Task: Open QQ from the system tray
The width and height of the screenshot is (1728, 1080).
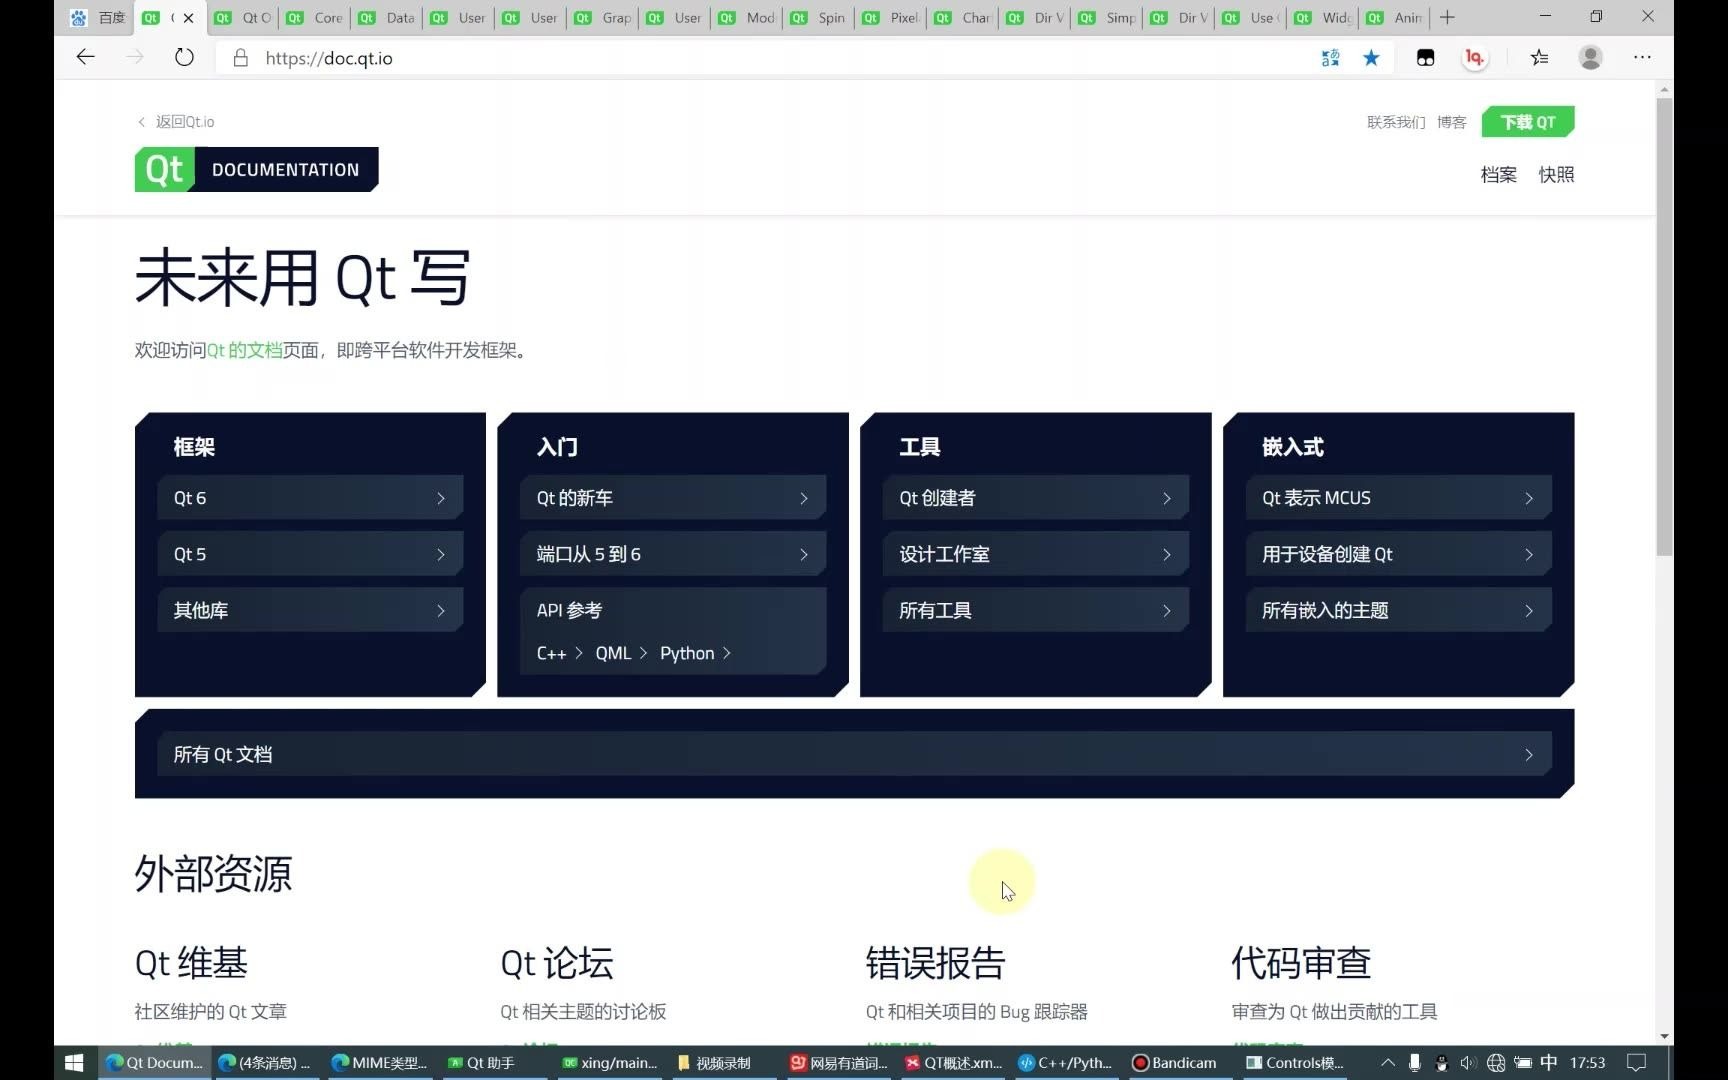Action: [x=1440, y=1062]
